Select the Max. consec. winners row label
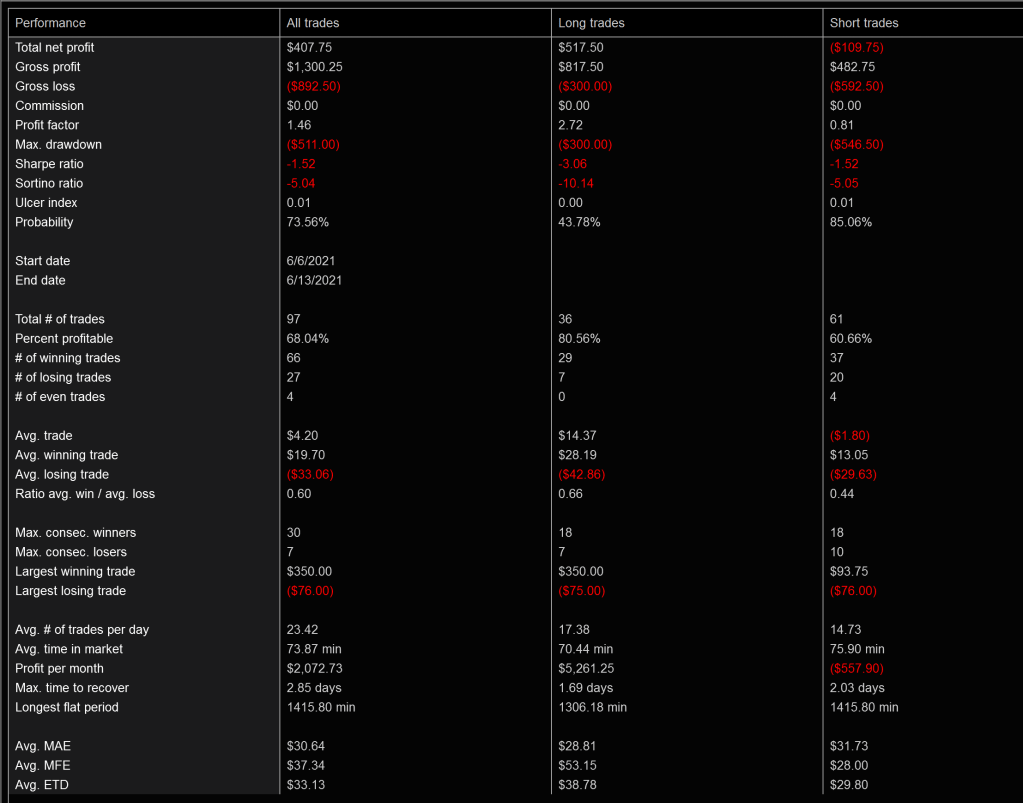 75,533
